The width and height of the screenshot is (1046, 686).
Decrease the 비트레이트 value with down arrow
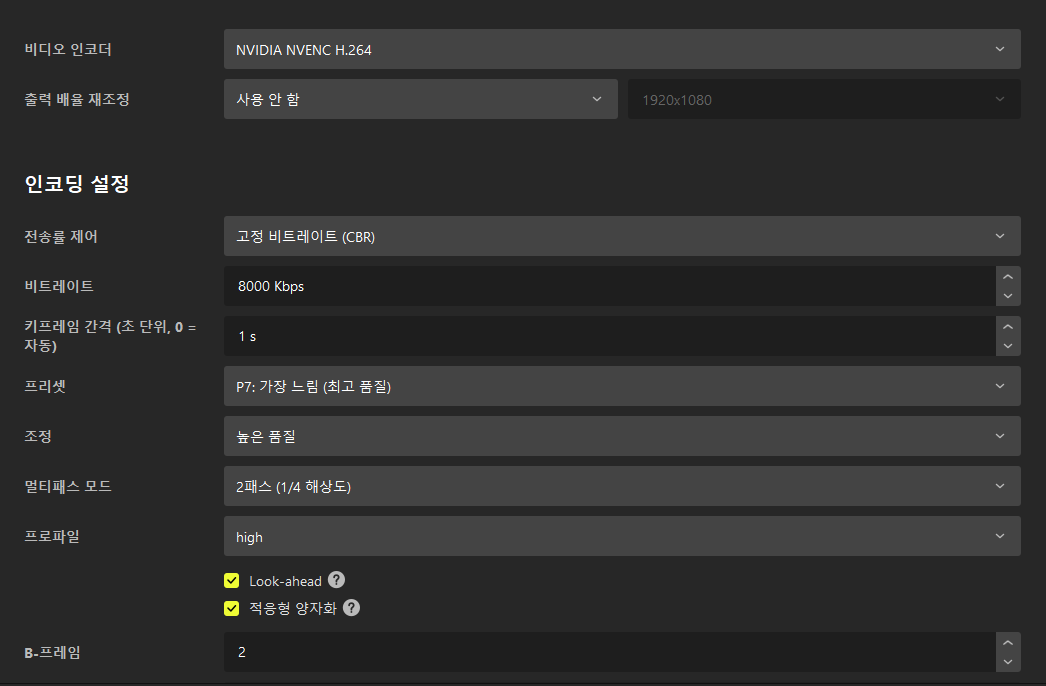point(1008,296)
